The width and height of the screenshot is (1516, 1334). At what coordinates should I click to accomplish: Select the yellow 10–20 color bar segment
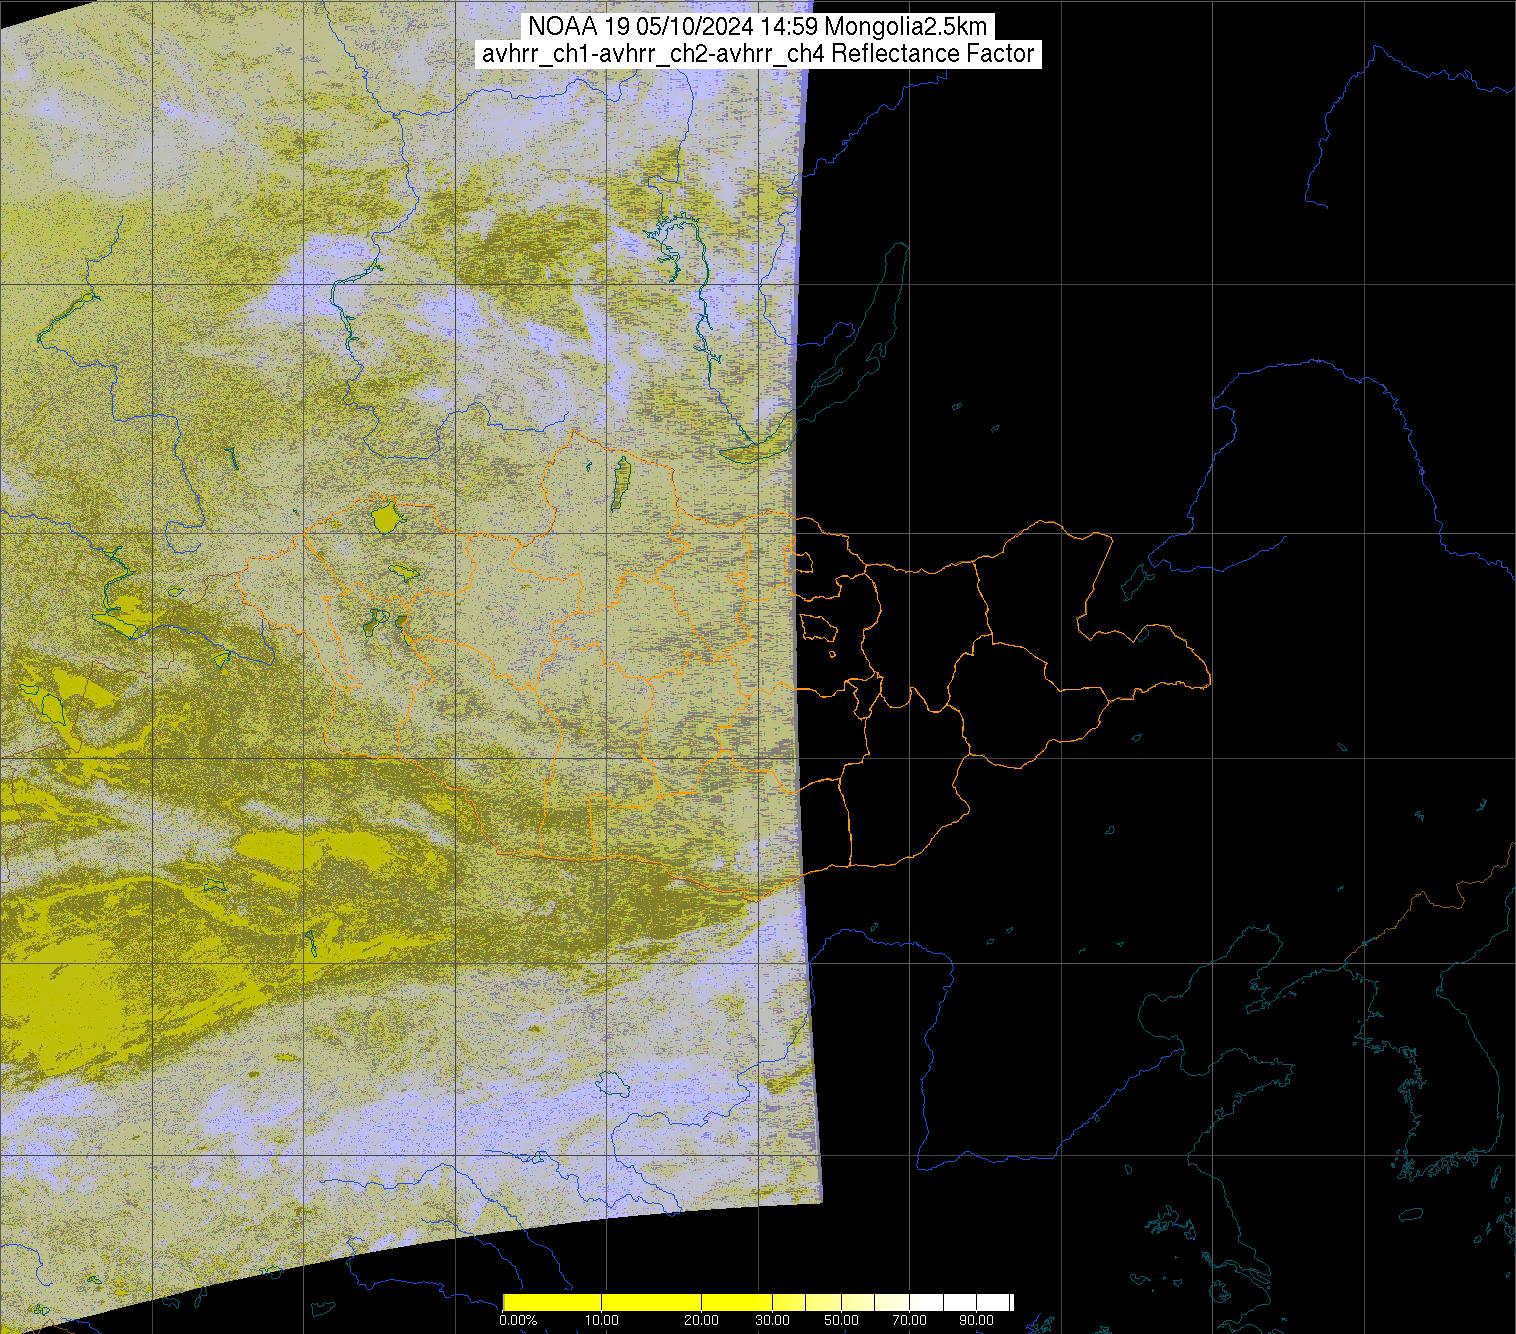[x=651, y=1301]
